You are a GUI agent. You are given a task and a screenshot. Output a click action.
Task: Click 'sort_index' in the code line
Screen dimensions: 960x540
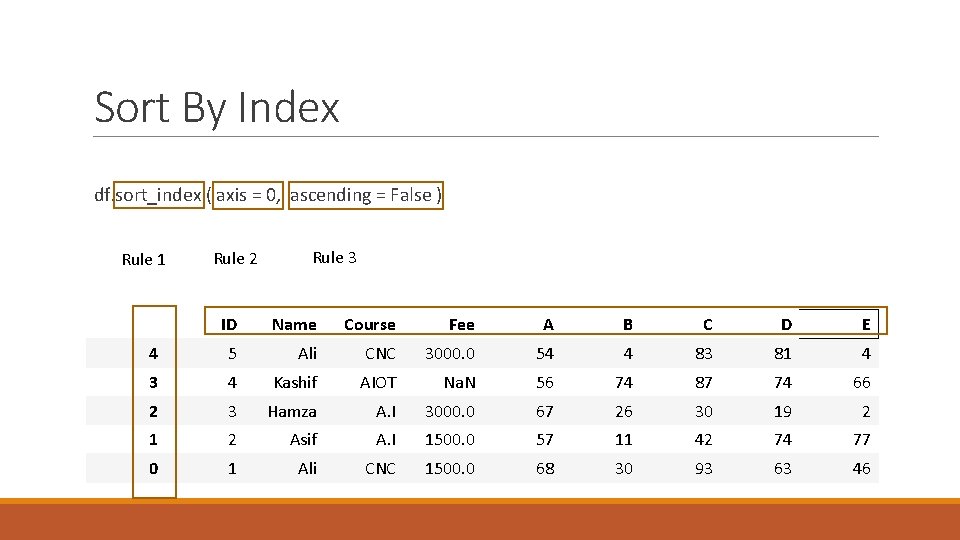(x=159, y=195)
